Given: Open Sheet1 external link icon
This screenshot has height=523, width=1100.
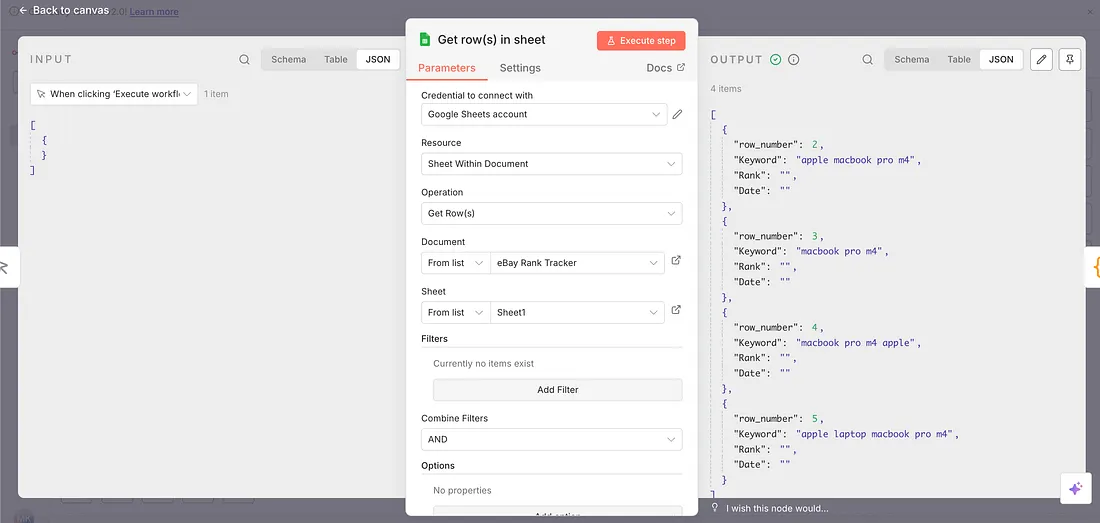Looking at the screenshot, I should (x=676, y=311).
